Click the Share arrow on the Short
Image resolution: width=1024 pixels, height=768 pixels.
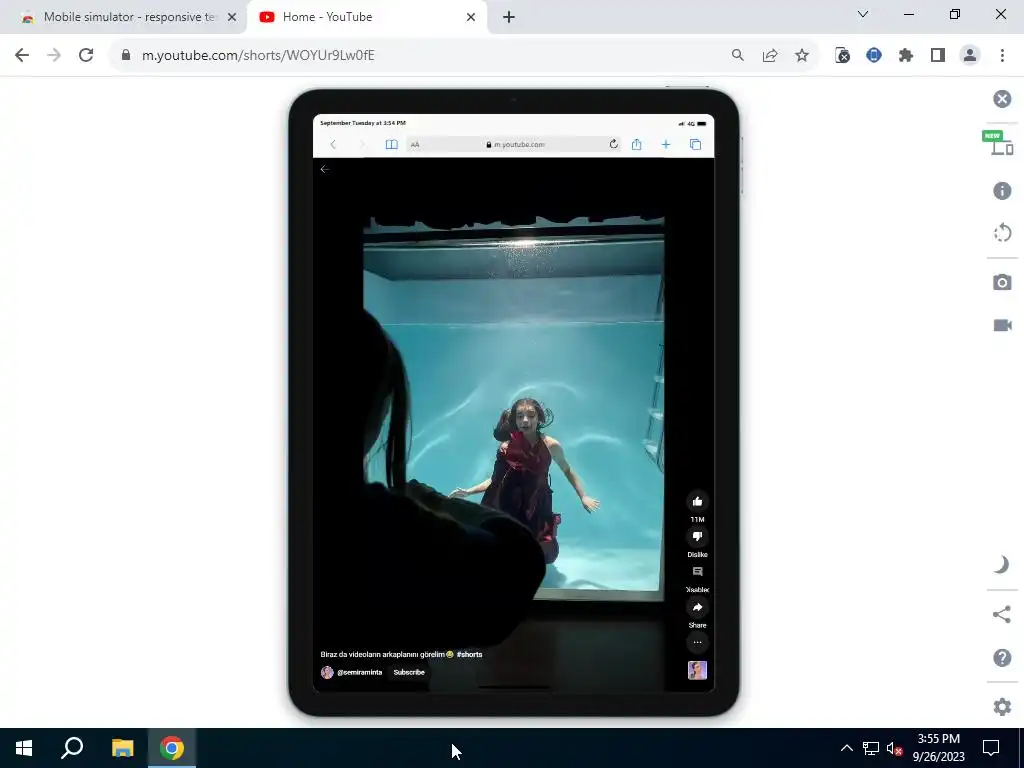[x=697, y=607]
